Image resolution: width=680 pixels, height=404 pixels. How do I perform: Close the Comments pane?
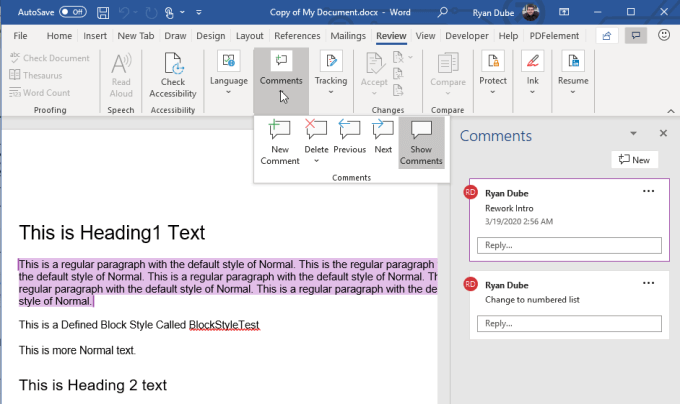(662, 133)
